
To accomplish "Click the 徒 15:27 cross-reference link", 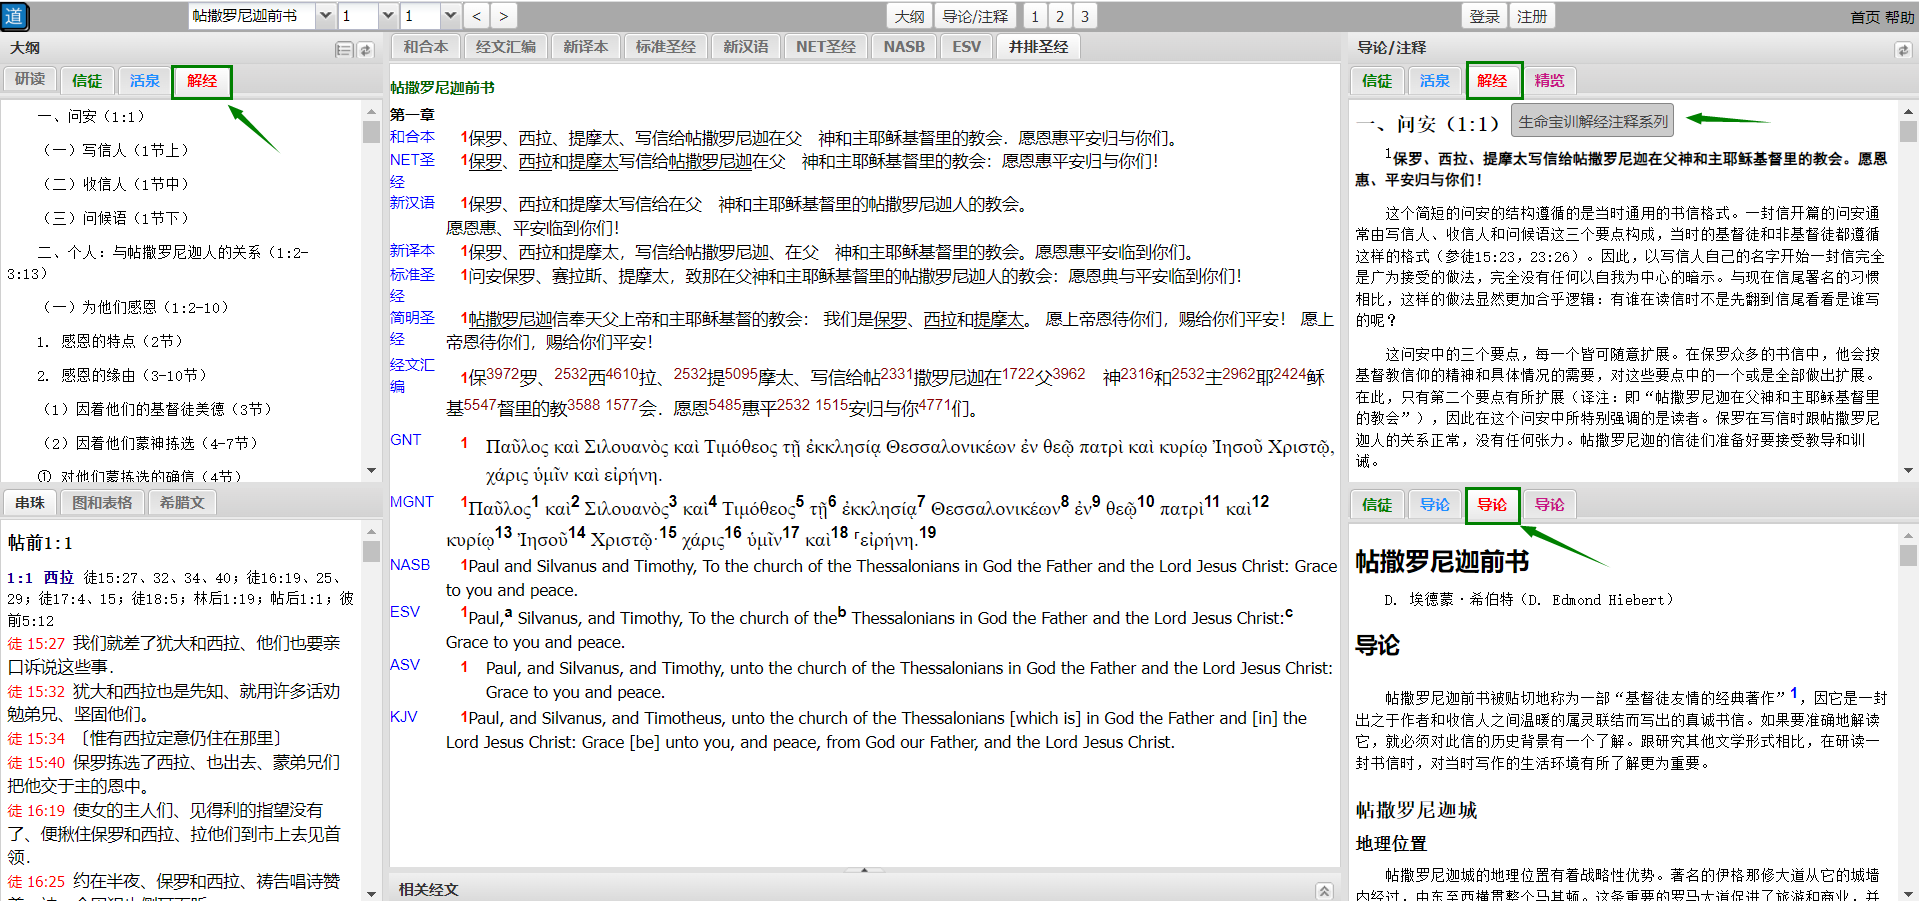I will coord(36,643).
